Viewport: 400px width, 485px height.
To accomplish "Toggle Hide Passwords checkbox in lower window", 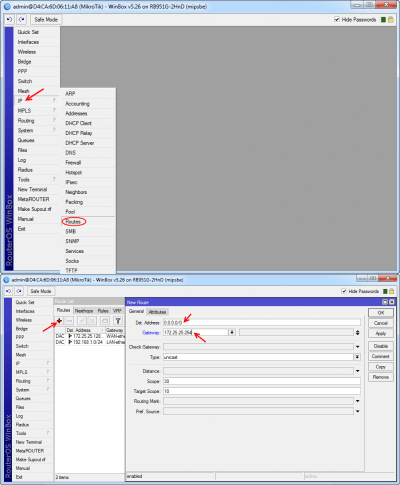I will tap(344, 291).
